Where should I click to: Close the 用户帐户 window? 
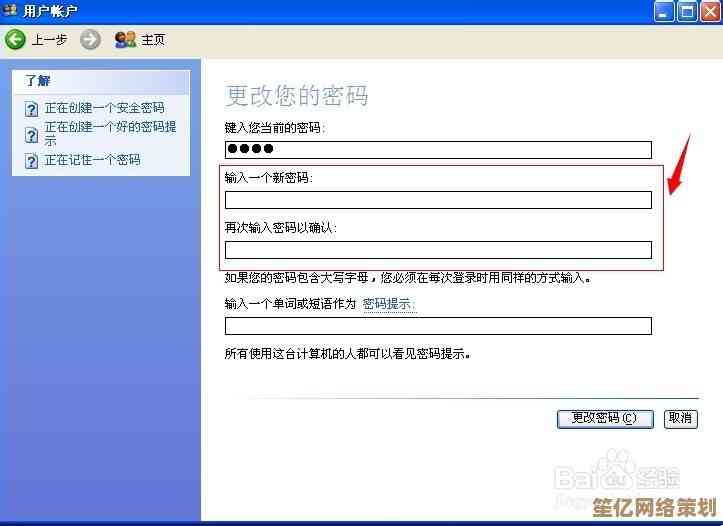(x=709, y=12)
